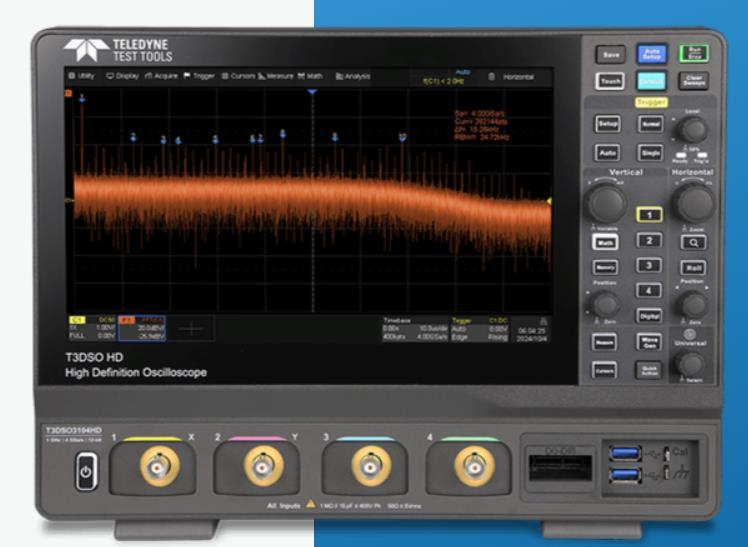Tap the C1 channel descriptor box
748x547 pixels.
coord(93,328)
